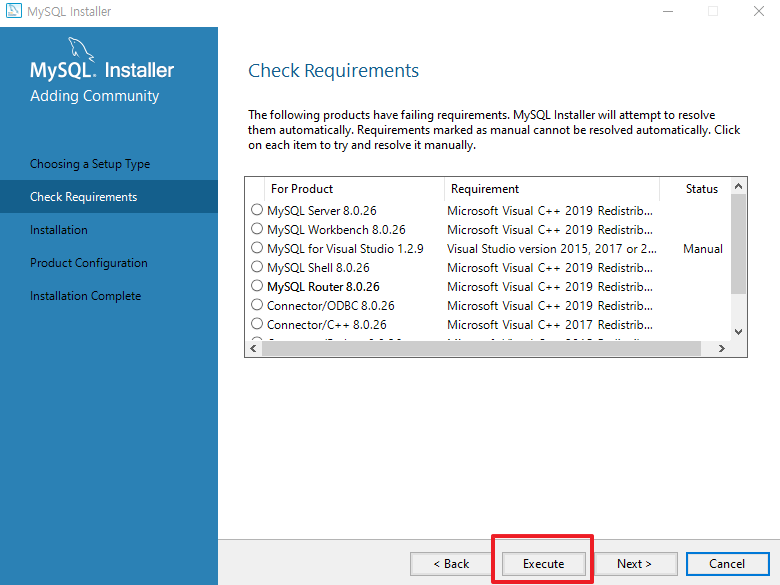Screen dimensions: 780x585
Task: Click the Cancel button
Action: pos(727,564)
